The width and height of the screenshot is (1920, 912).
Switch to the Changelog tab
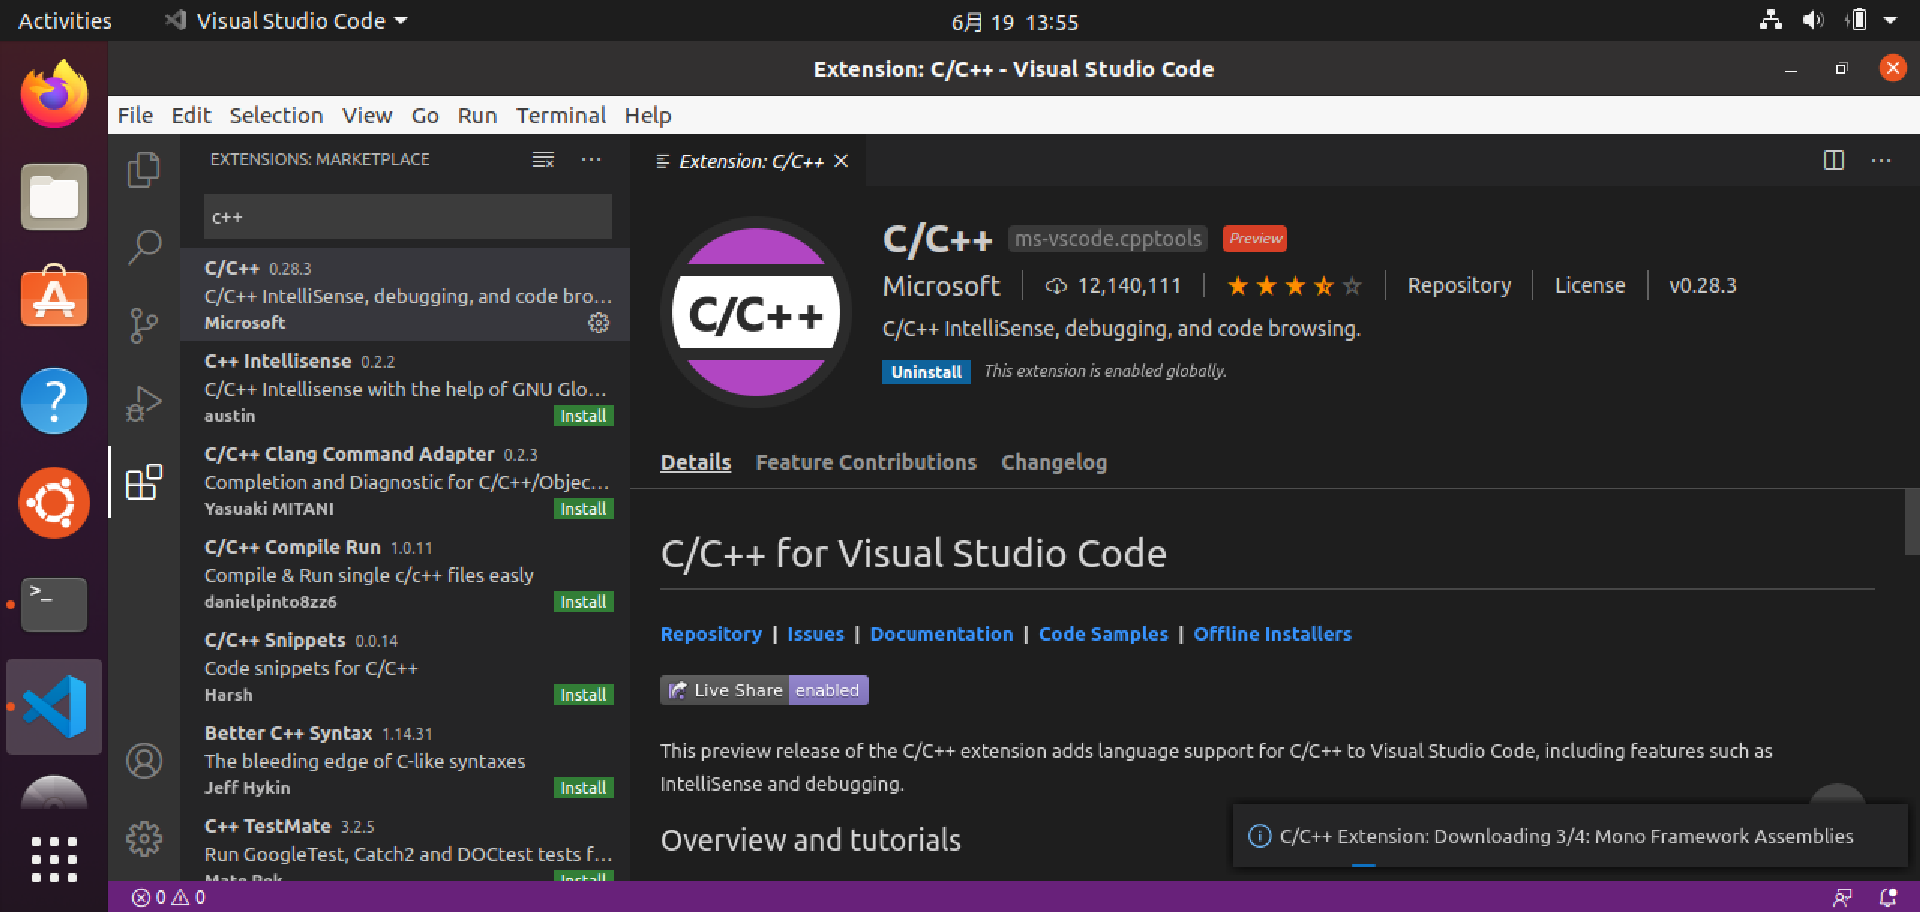click(x=1054, y=462)
